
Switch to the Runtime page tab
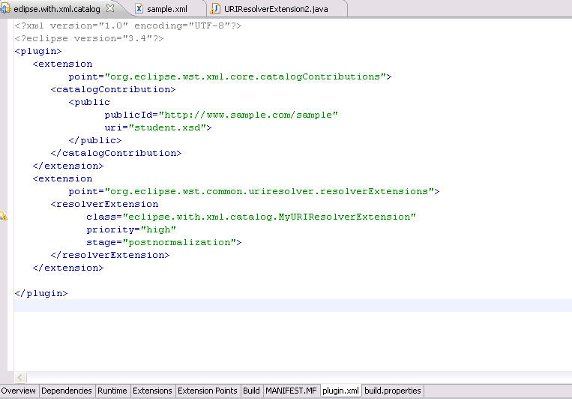(x=112, y=391)
